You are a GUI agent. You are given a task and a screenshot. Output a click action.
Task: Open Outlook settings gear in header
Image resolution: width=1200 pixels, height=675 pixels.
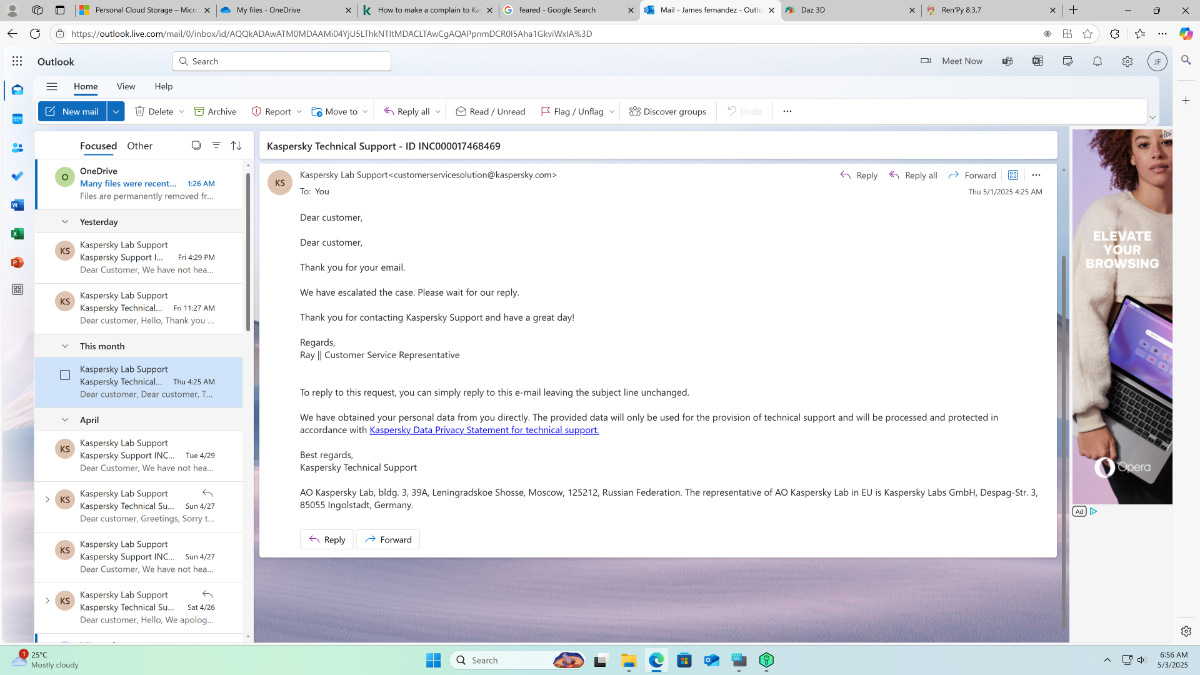(1127, 61)
